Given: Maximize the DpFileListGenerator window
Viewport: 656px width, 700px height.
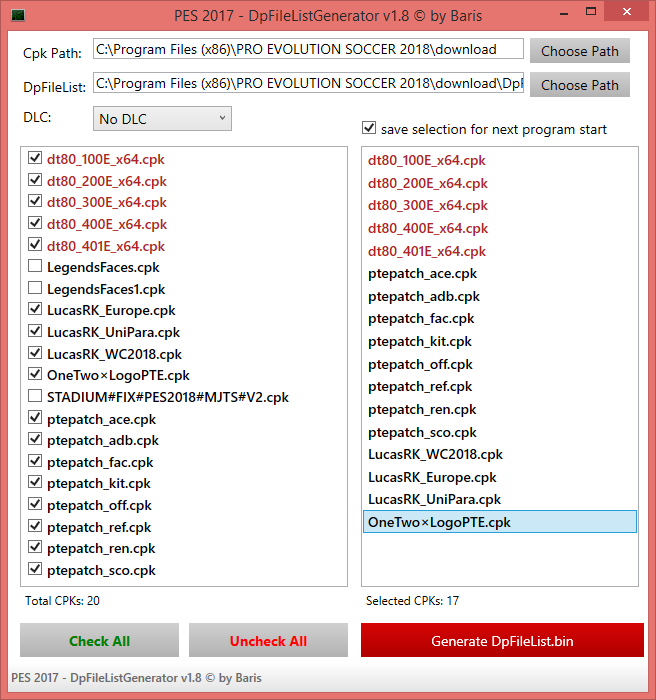Looking at the screenshot, I should click(x=591, y=12).
